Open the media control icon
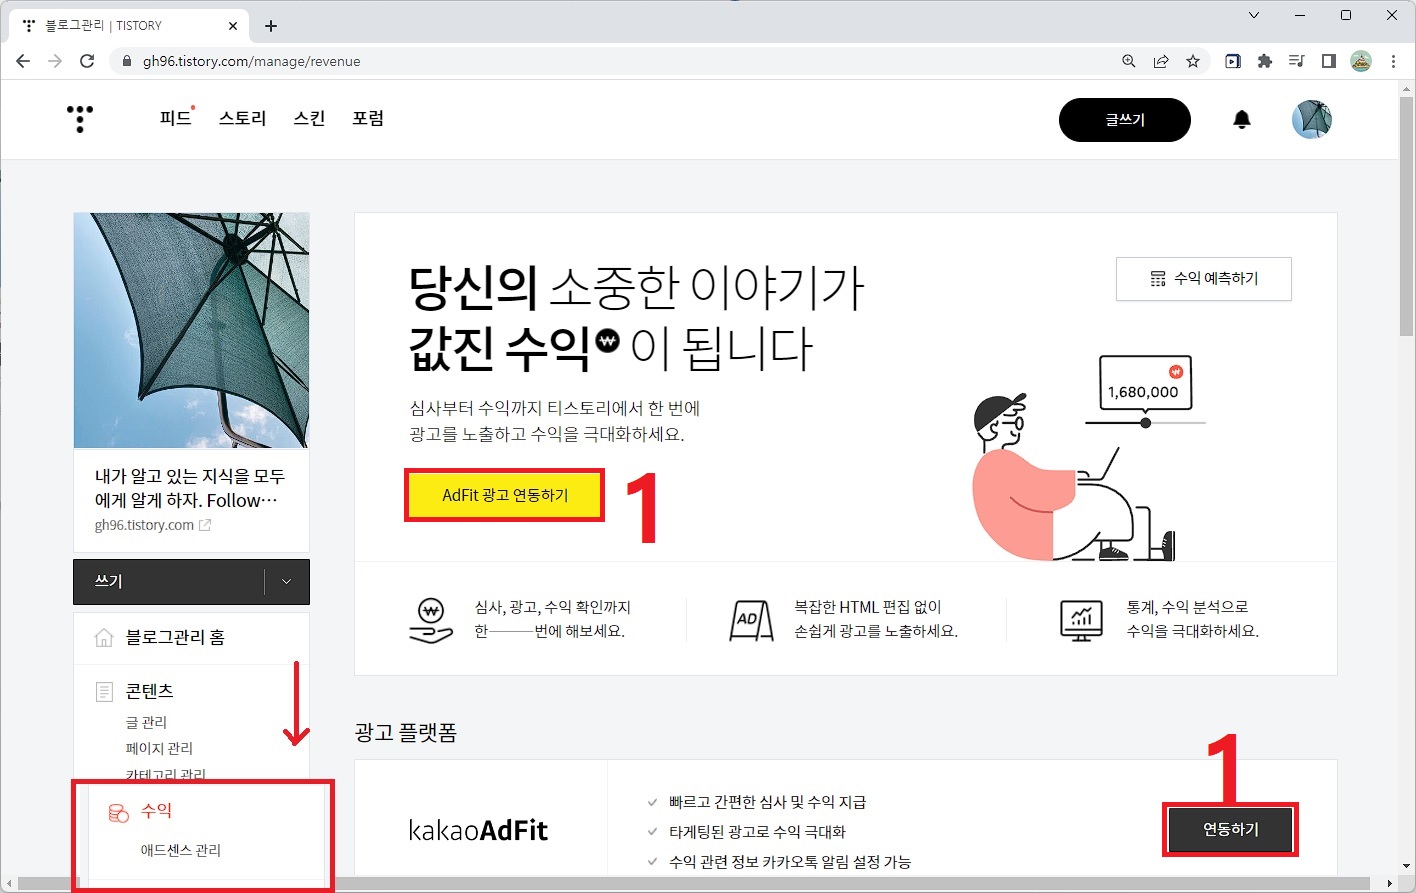This screenshot has width=1416, height=893. pos(1297,61)
